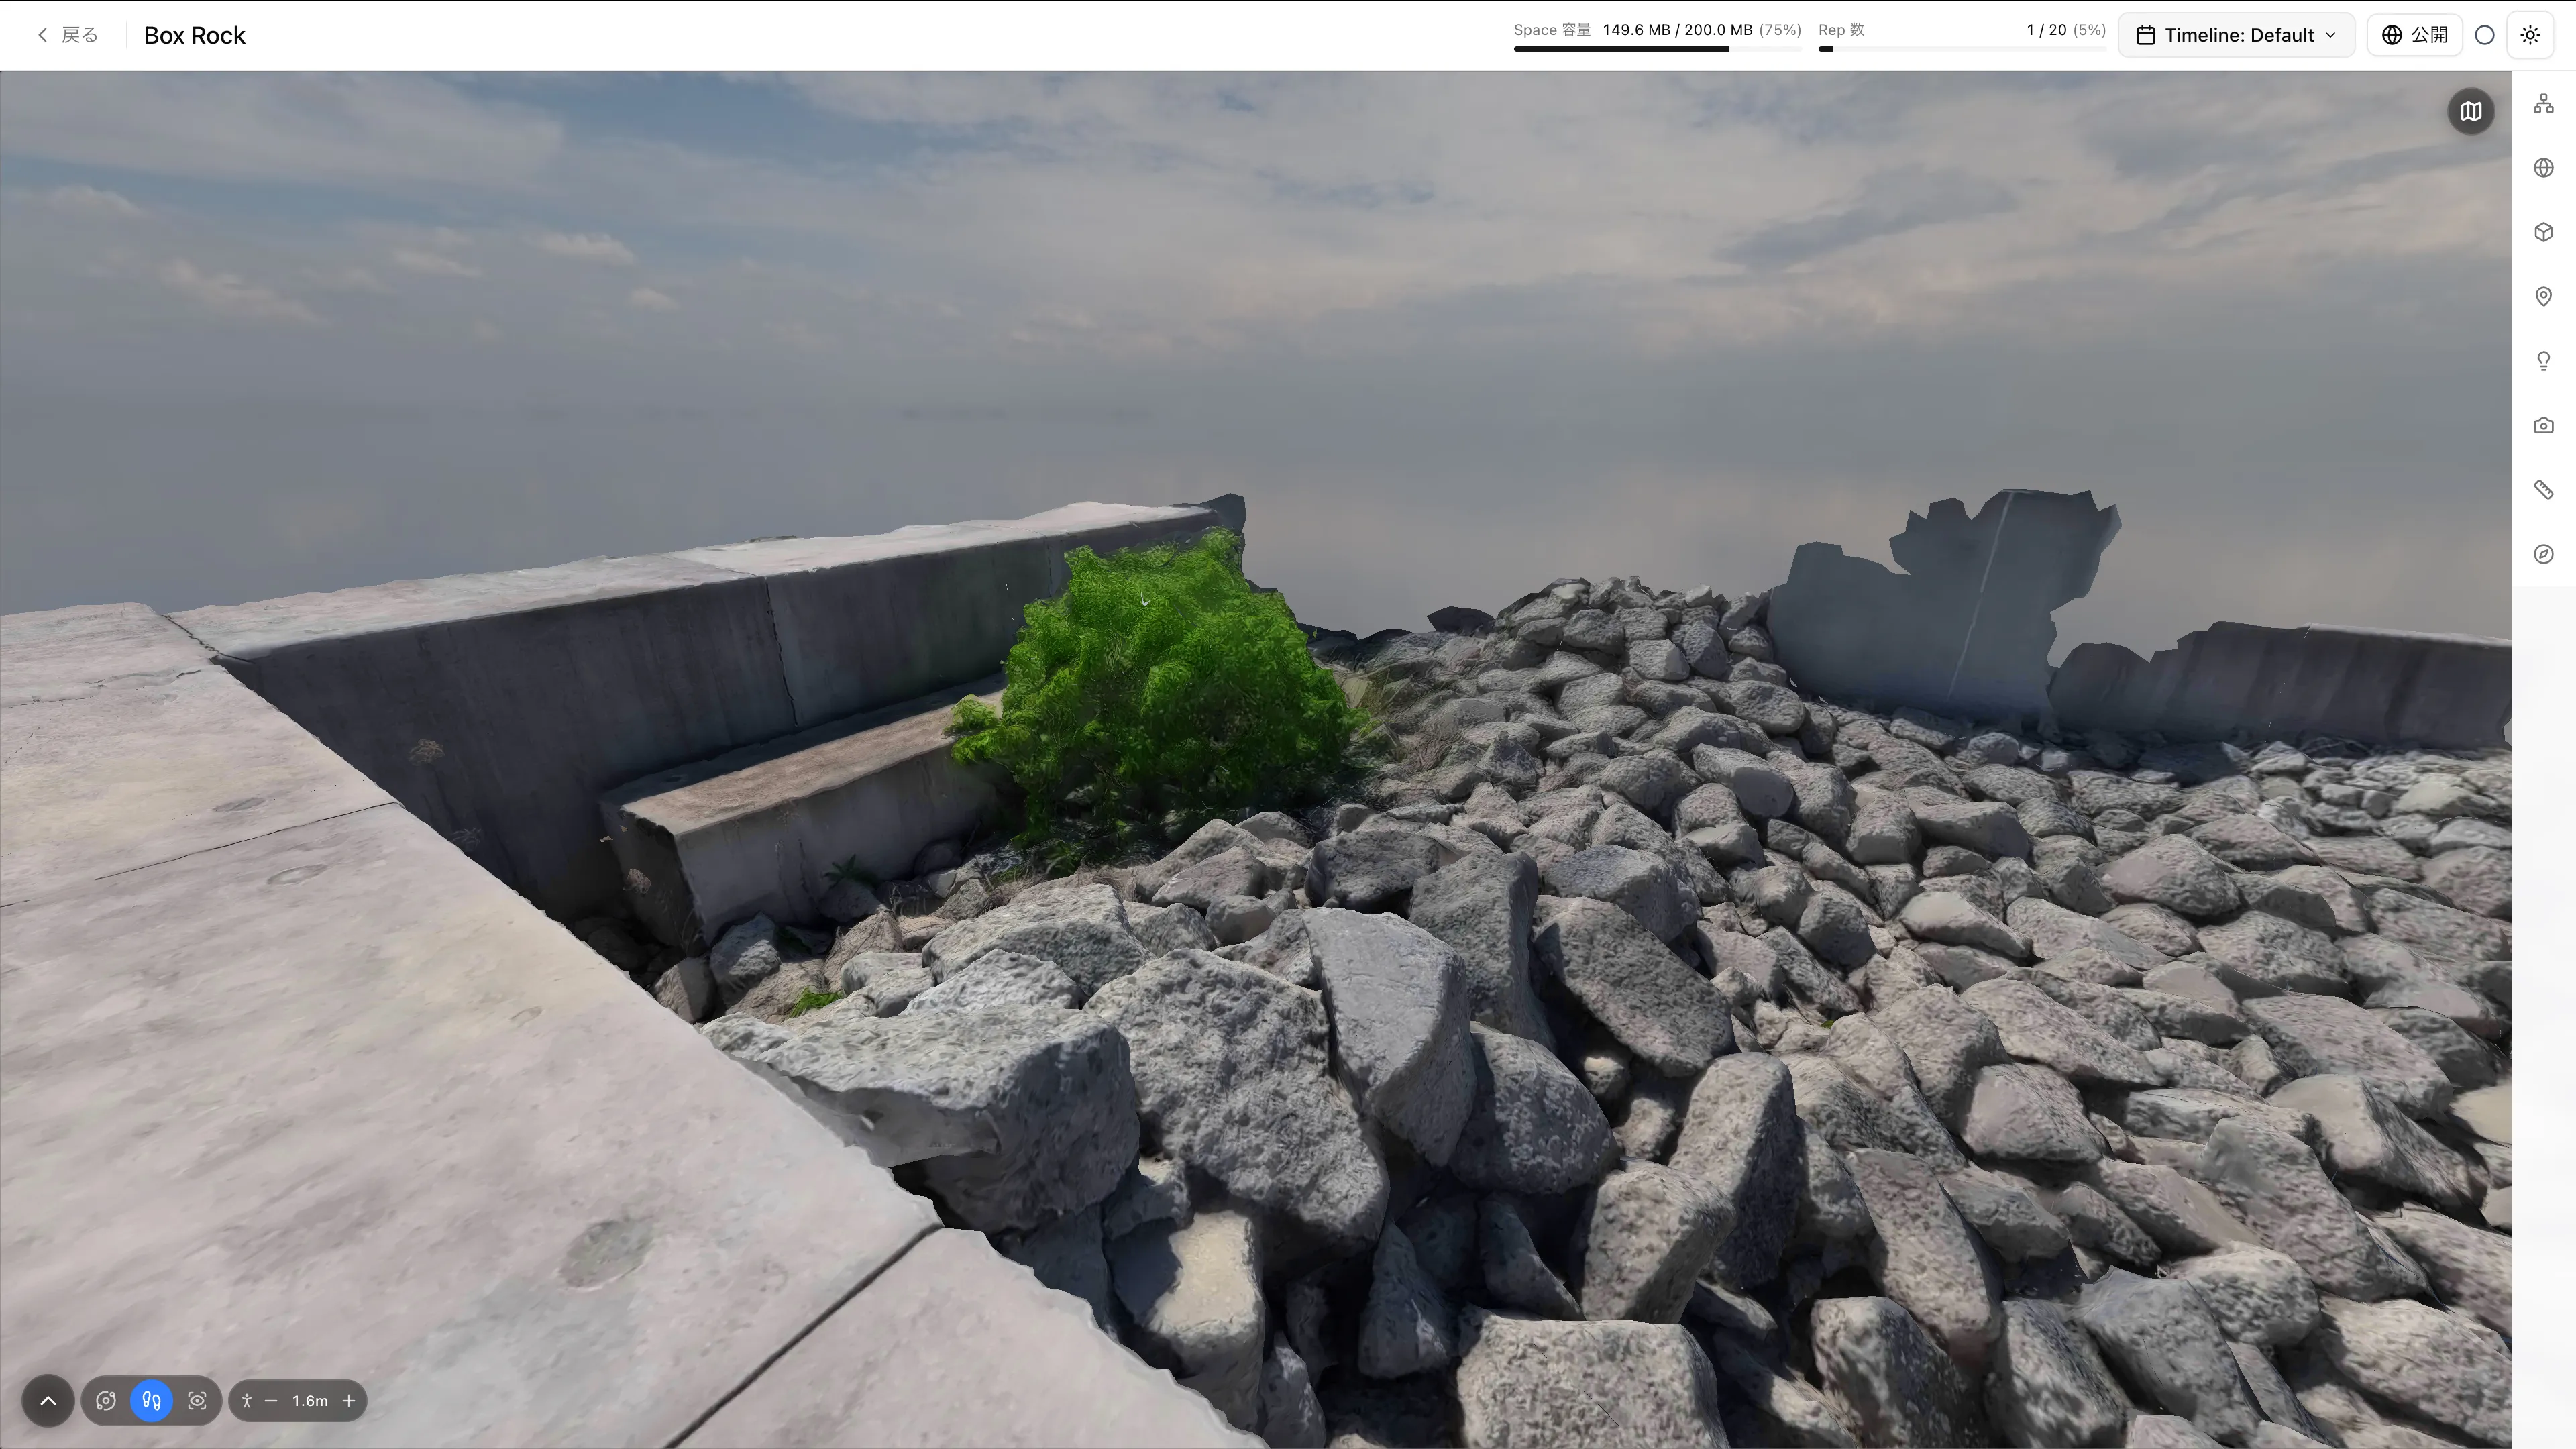Click the circle icon beside 公開
The height and width of the screenshot is (1449, 2576).
(2484, 35)
